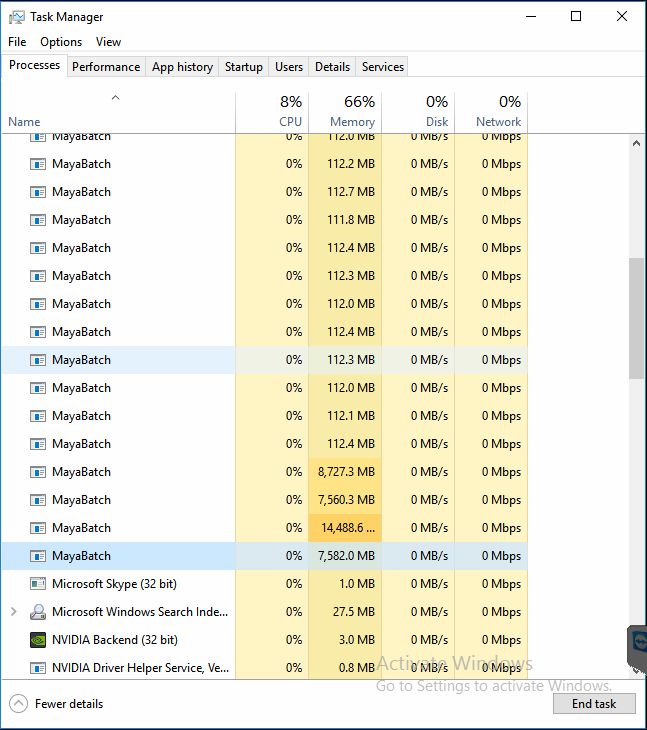This screenshot has height=730, width=647.
Task: Select the MayaBatch icon beside 112.7 MB
Action: tap(38, 192)
